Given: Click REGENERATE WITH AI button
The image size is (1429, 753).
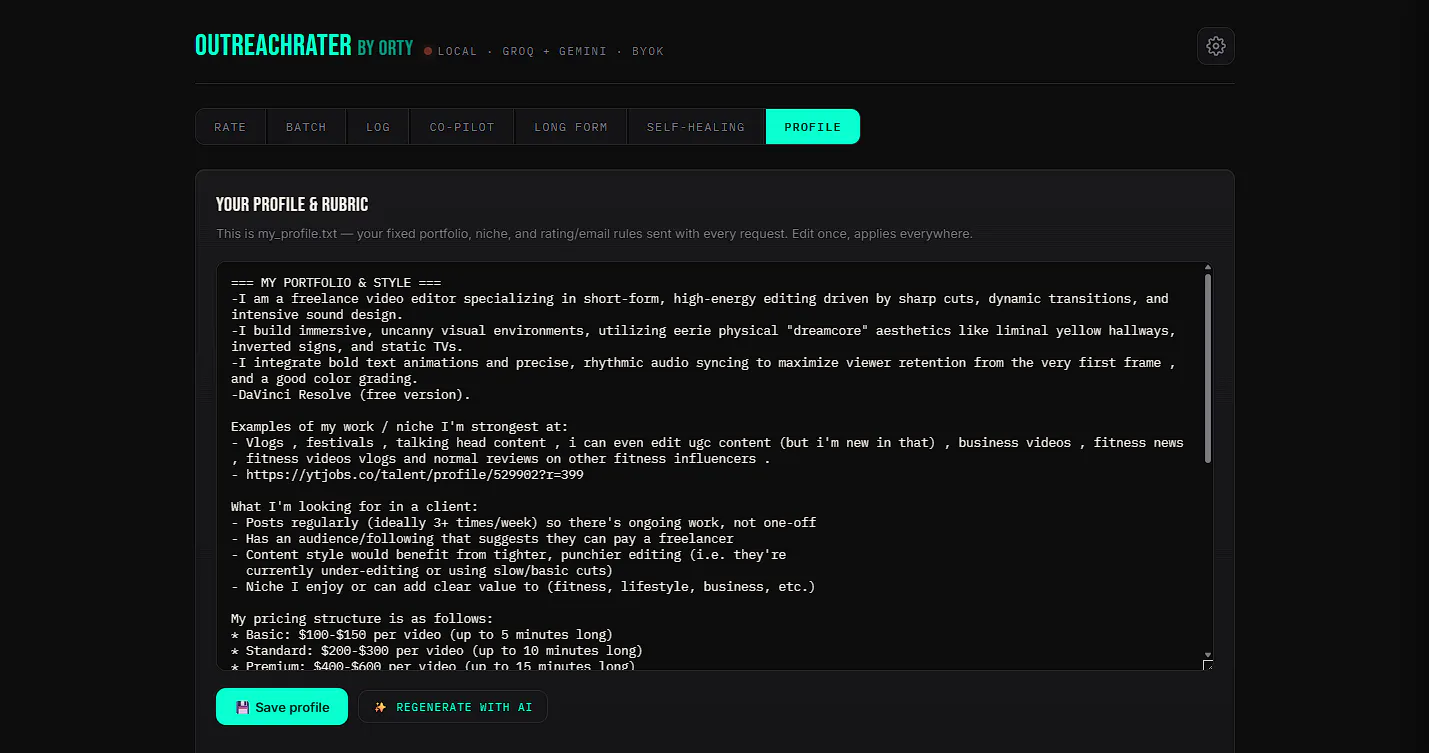Looking at the screenshot, I should tap(453, 707).
